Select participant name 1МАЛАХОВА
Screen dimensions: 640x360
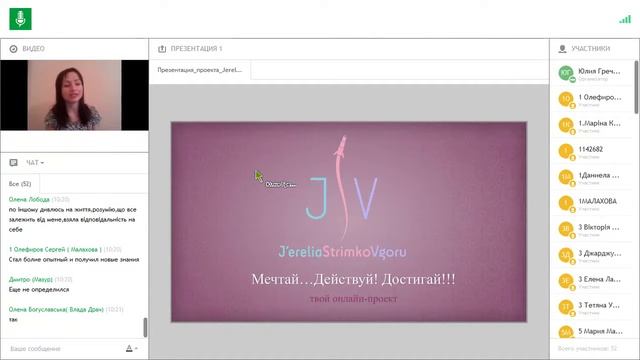598,201
